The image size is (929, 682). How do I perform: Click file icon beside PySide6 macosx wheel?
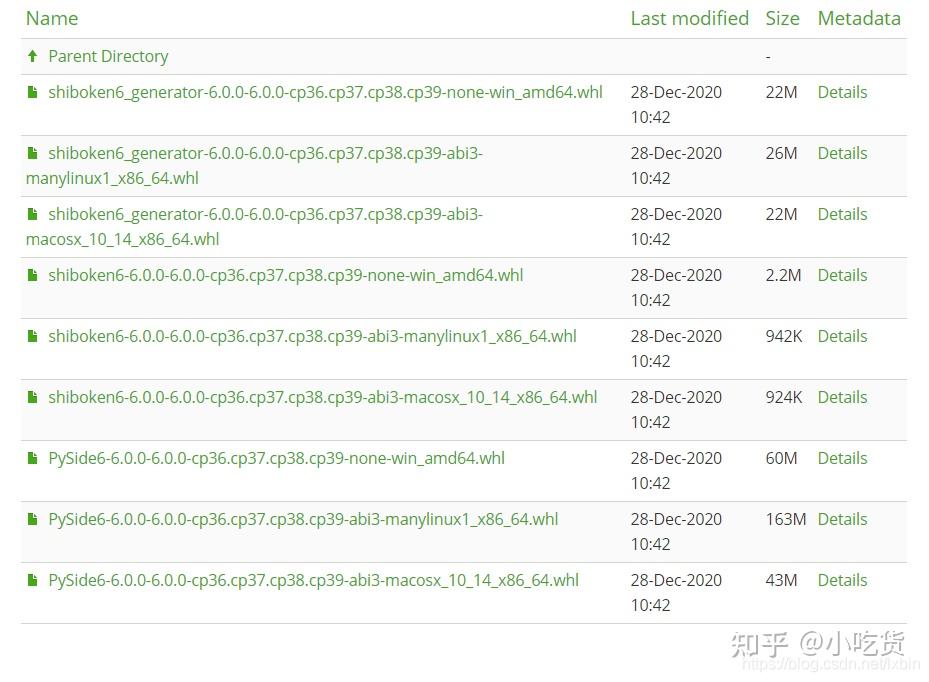[33, 580]
